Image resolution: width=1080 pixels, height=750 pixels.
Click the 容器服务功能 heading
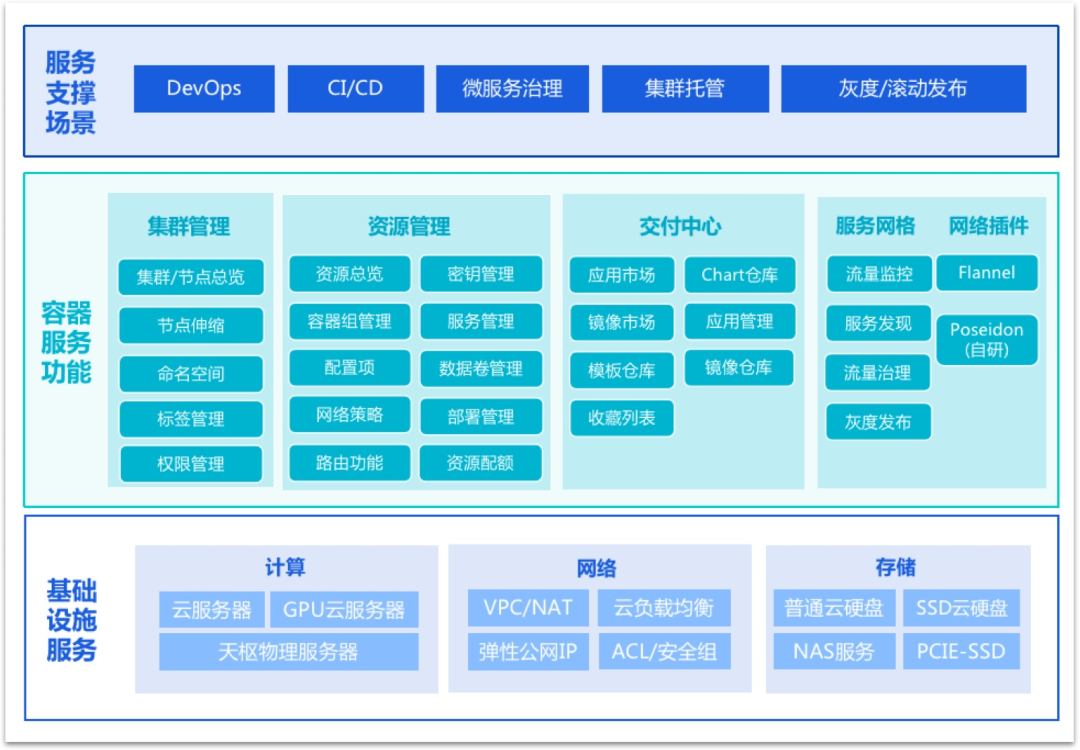click(66, 342)
